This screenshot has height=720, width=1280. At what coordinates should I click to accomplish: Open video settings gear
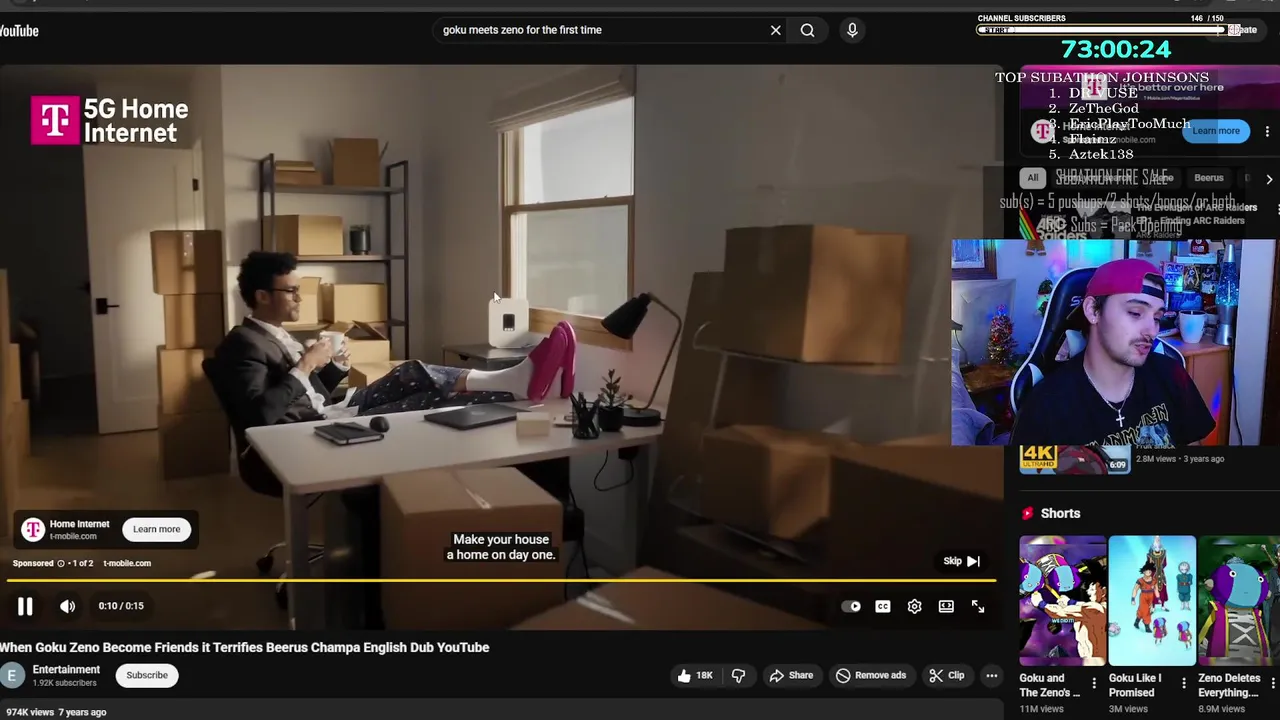coord(914,606)
